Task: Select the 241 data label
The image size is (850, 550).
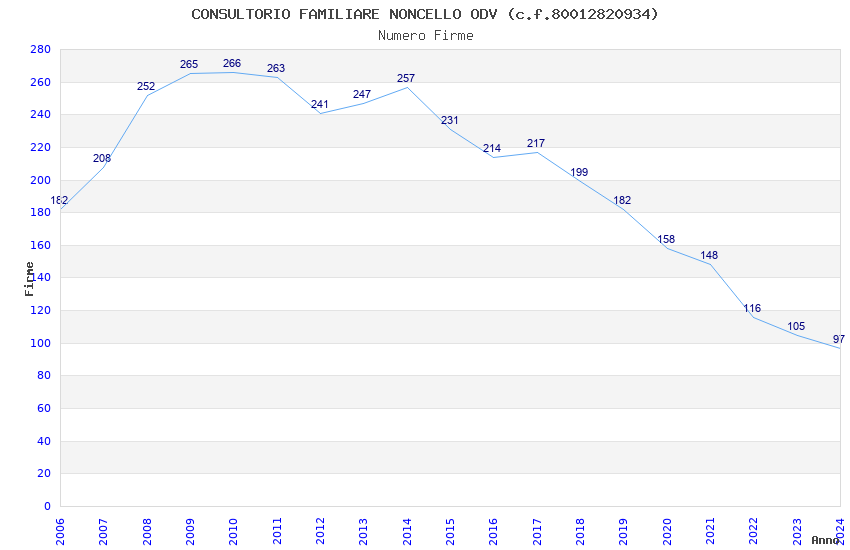Action: 319,104
